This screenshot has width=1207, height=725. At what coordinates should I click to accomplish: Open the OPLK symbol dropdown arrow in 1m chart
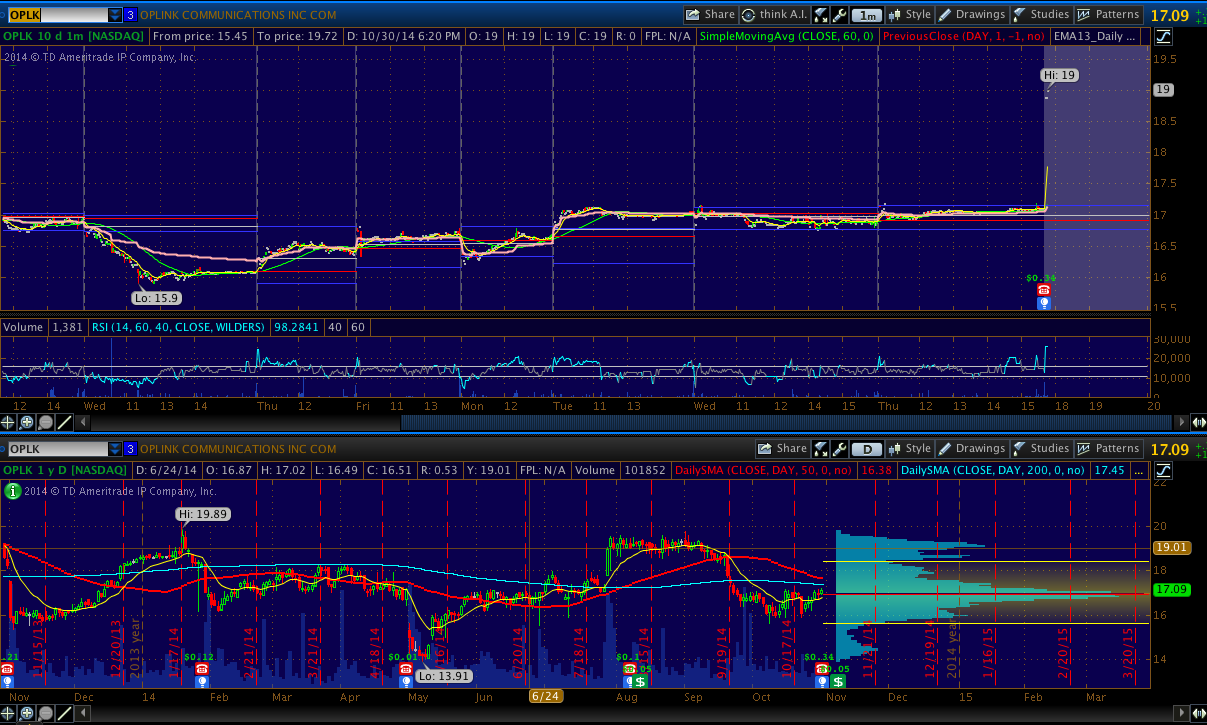tap(115, 15)
